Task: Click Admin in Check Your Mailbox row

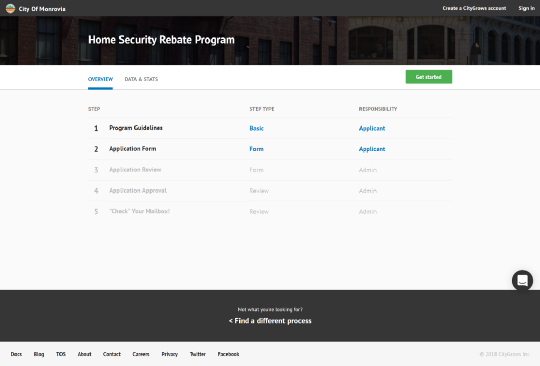Action: click(368, 212)
